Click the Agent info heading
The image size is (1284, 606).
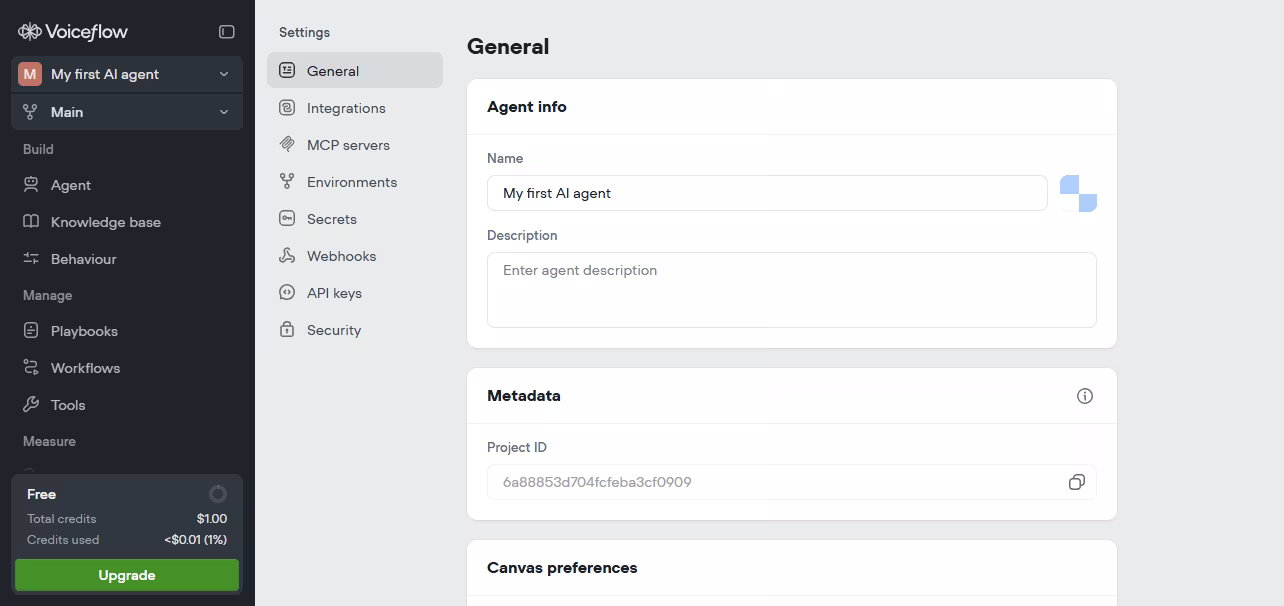tap(527, 107)
